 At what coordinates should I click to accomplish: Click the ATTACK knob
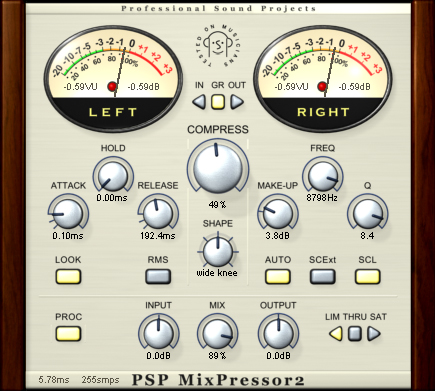(x=68, y=214)
